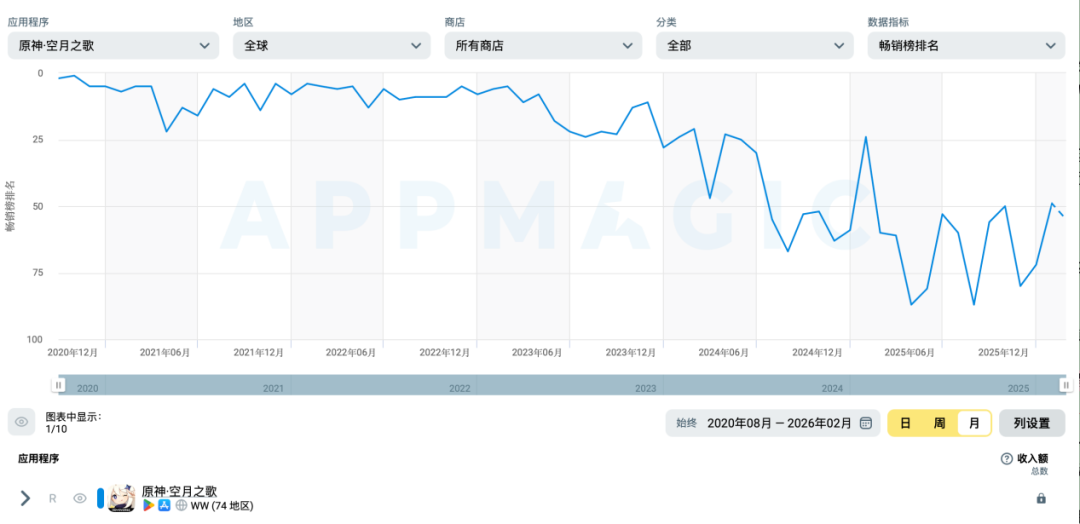The width and height of the screenshot is (1080, 524).
Task: Click the WW (74 地区) text
Action: (222, 506)
